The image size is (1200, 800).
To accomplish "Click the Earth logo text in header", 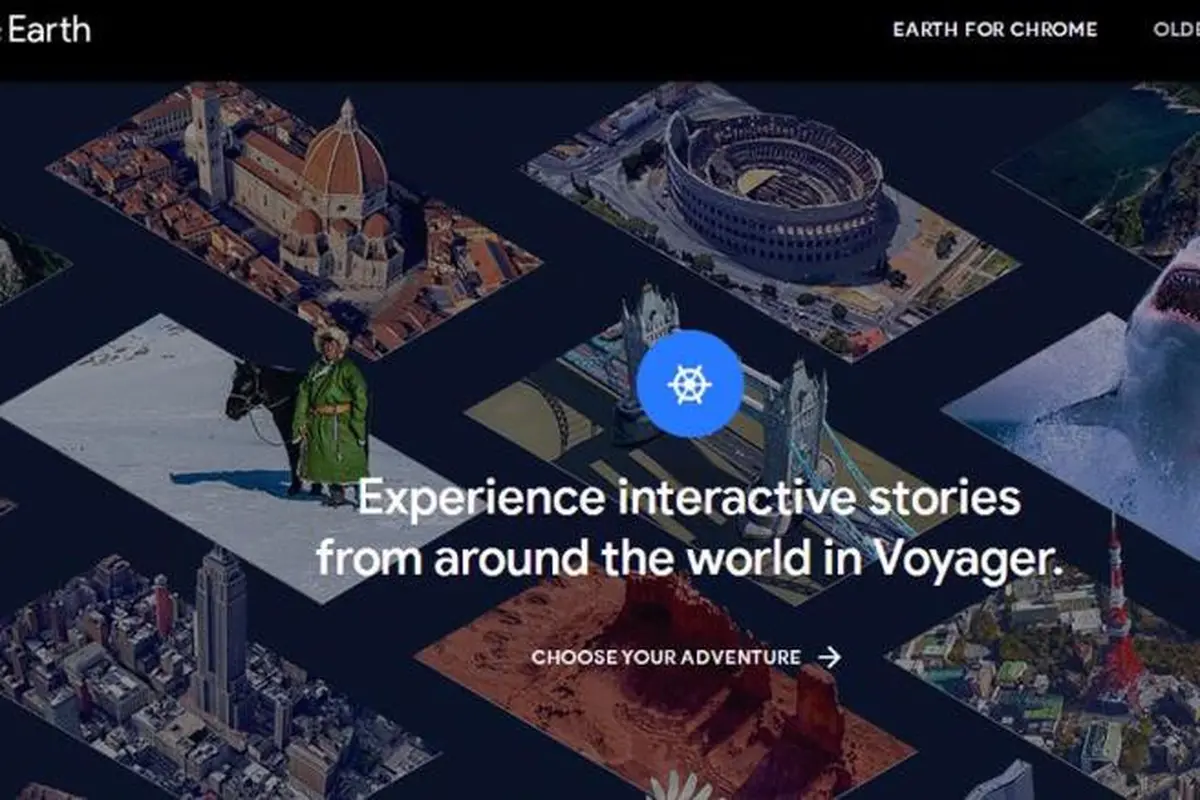I will pyautogui.click(x=47, y=30).
